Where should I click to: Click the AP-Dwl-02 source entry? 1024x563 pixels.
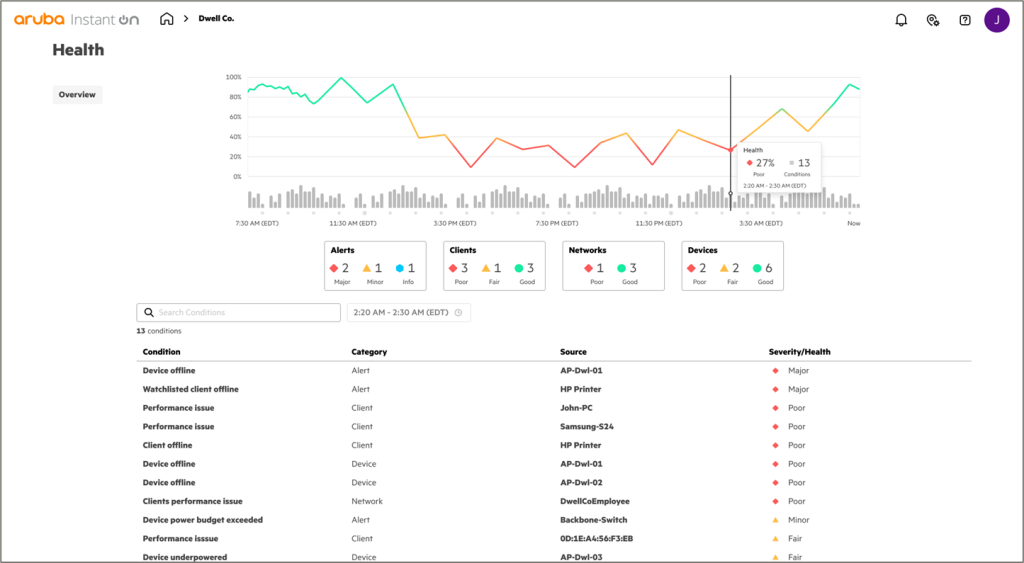(x=581, y=483)
